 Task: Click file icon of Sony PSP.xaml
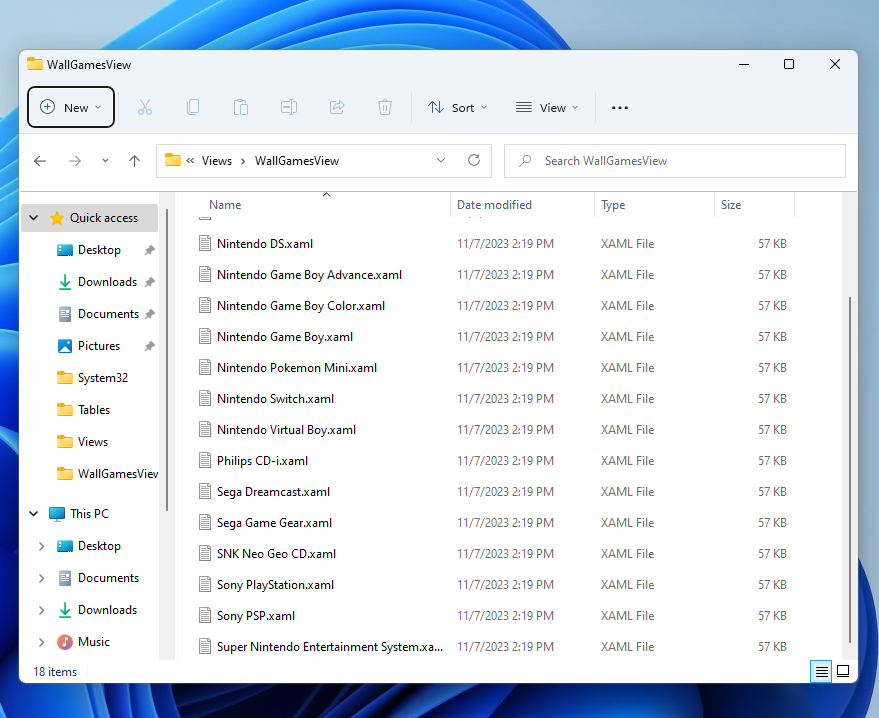(205, 615)
